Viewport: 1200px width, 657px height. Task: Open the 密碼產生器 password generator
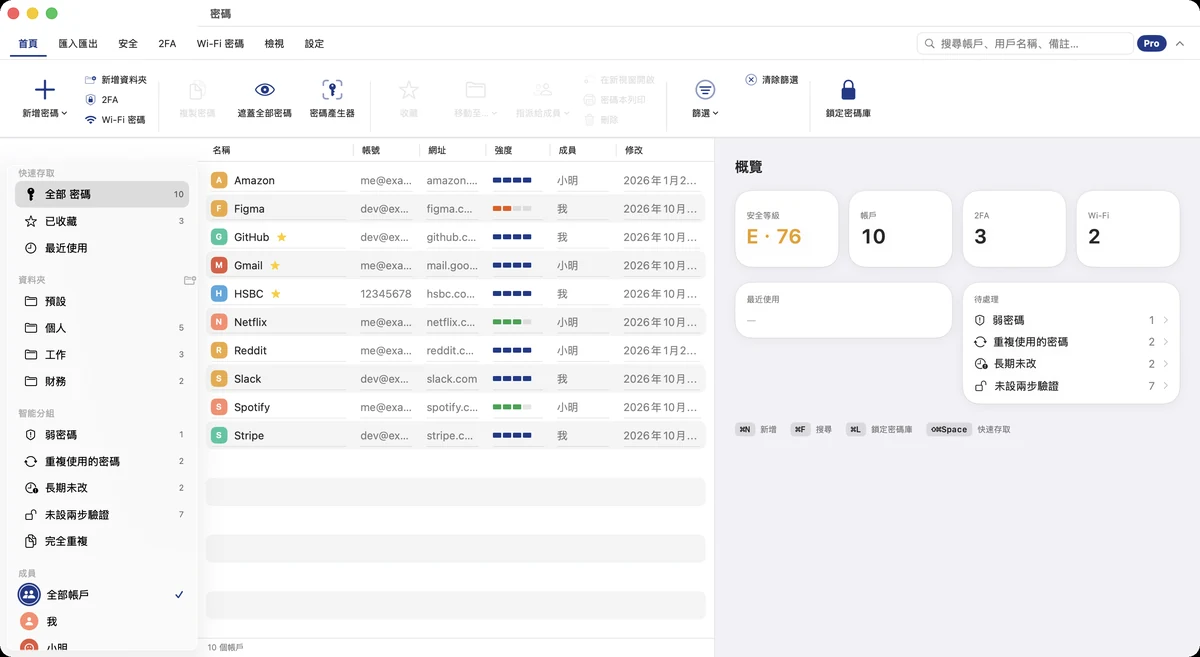(x=332, y=99)
